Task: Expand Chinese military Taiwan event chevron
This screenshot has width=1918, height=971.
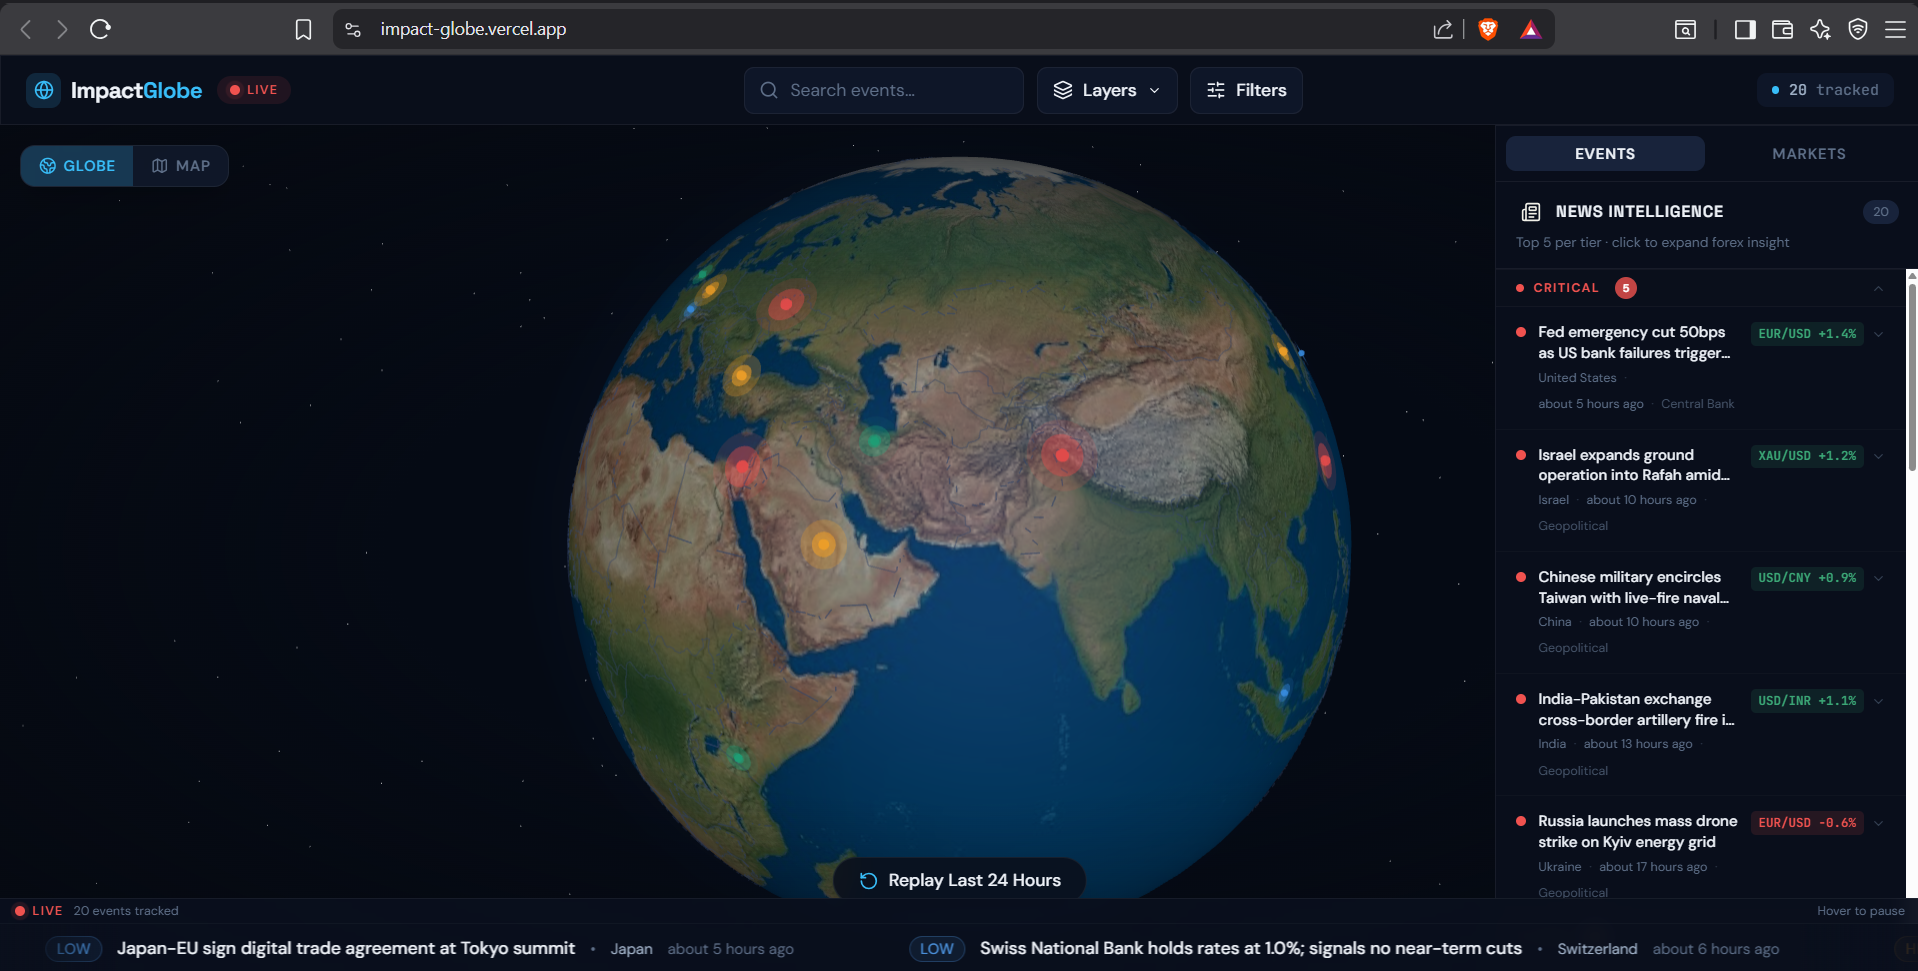Action: coord(1879,578)
